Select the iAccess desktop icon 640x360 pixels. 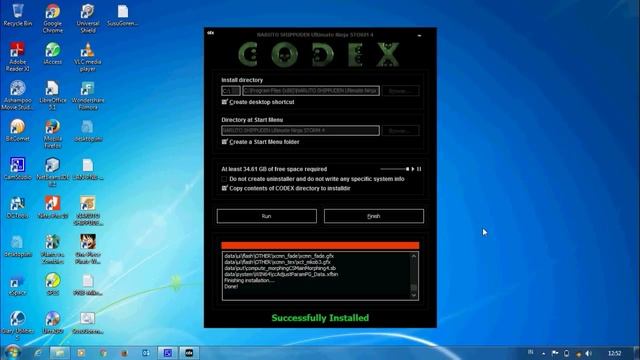tap(53, 53)
